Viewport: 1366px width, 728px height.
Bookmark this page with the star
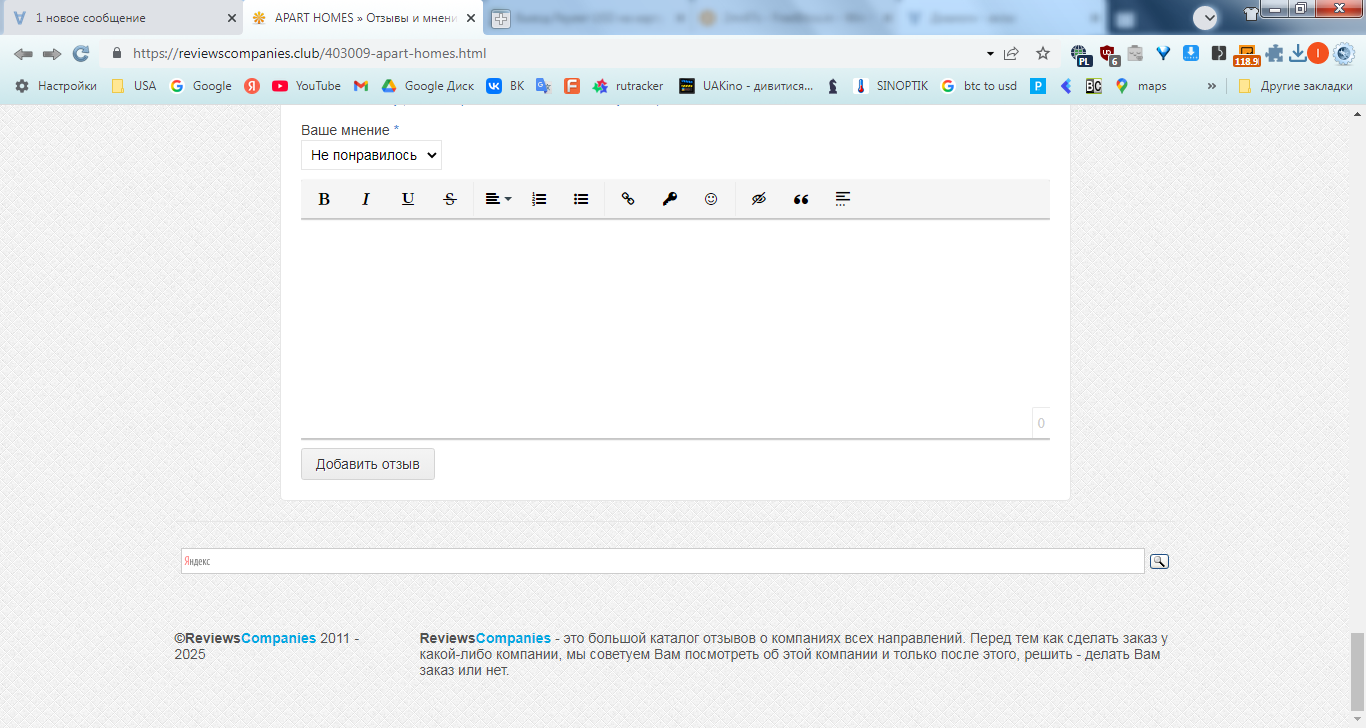click(1043, 53)
